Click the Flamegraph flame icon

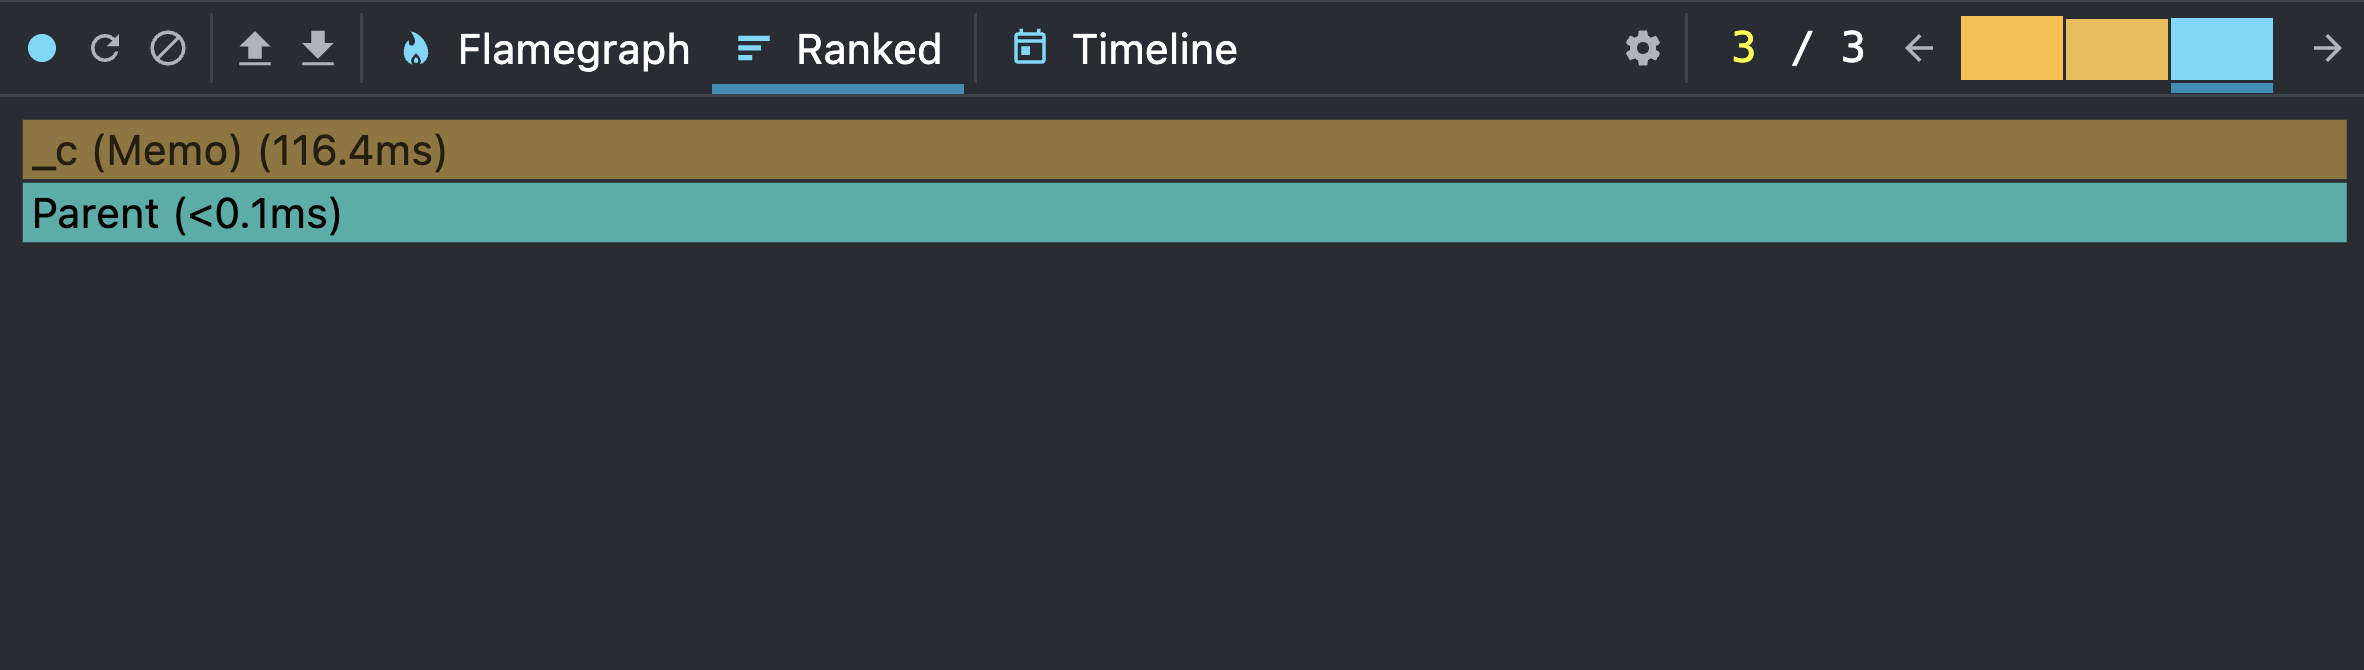coord(415,49)
